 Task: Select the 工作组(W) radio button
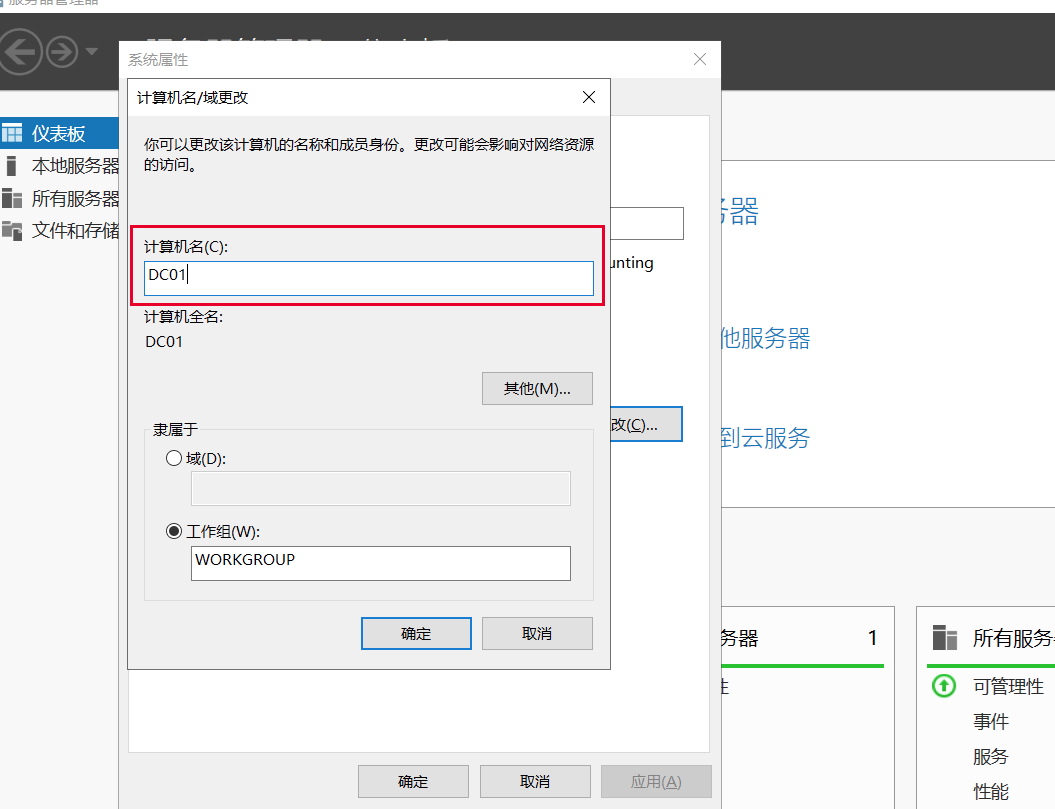point(174,532)
